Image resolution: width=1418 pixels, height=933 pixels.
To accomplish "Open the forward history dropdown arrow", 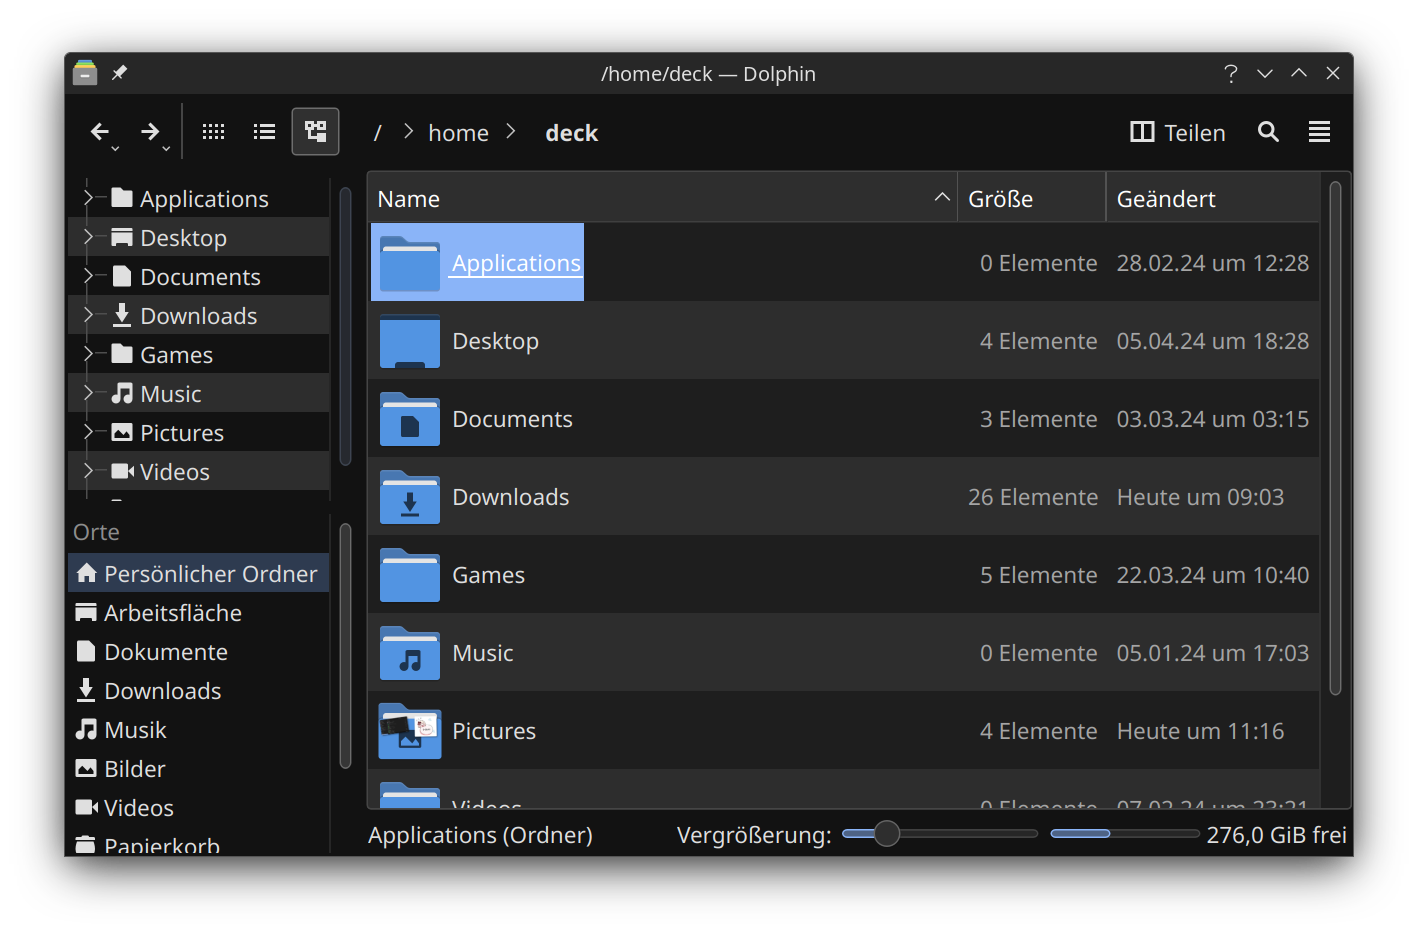I will tap(166, 149).
